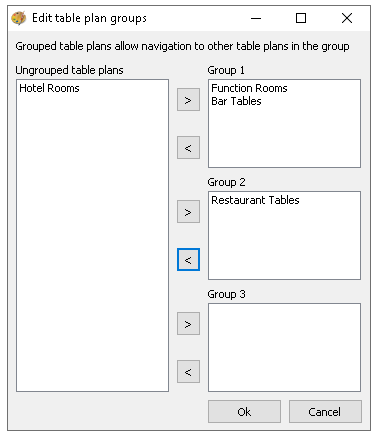Image resolution: width=375 pixels, height=432 pixels.
Task: Close the Edit table plan groups dialog
Action: click(x=347, y=18)
